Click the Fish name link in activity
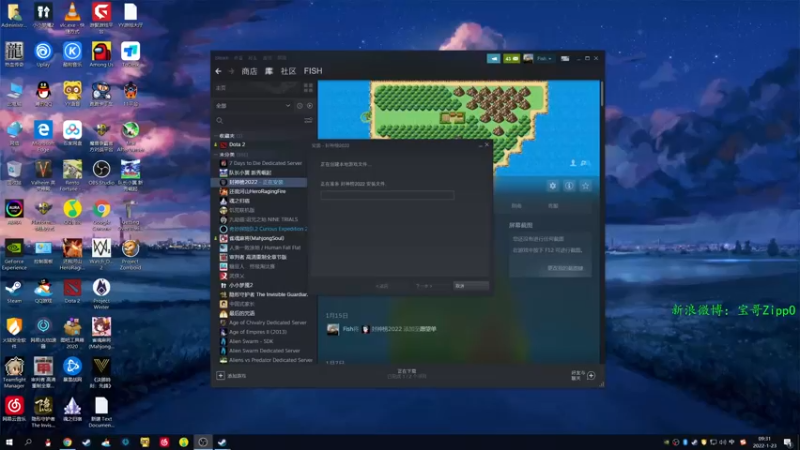Screen dimensions: 800x450 click(350, 329)
